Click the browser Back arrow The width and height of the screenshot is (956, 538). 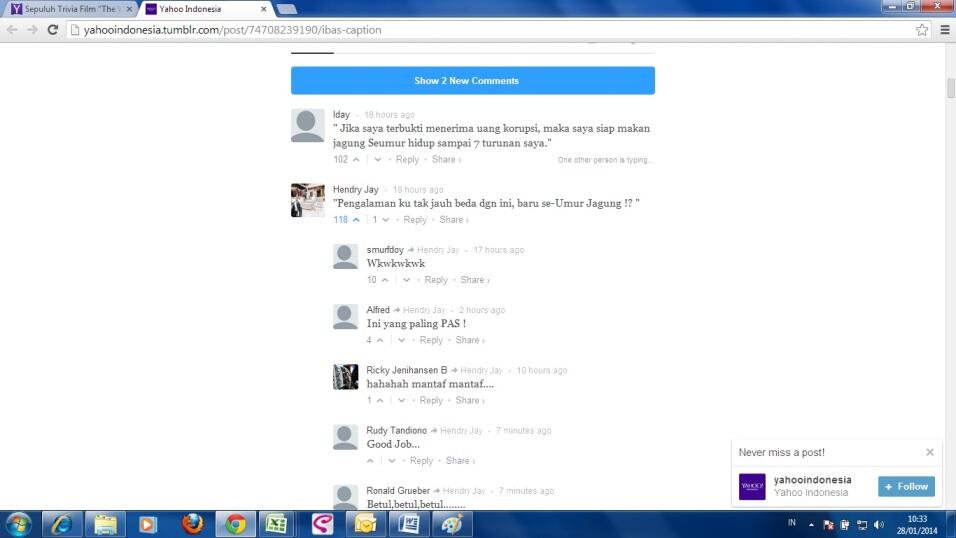click(12, 29)
